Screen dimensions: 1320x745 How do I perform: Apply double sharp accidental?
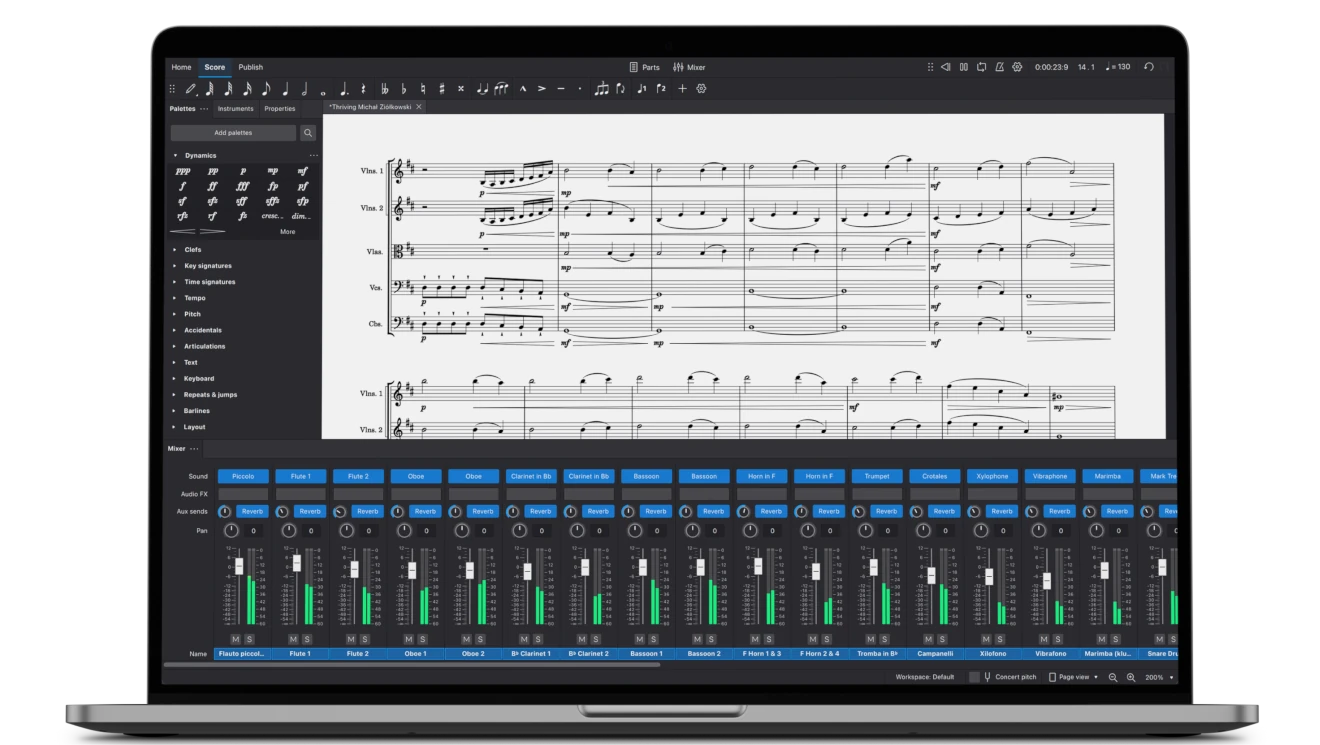click(461, 88)
